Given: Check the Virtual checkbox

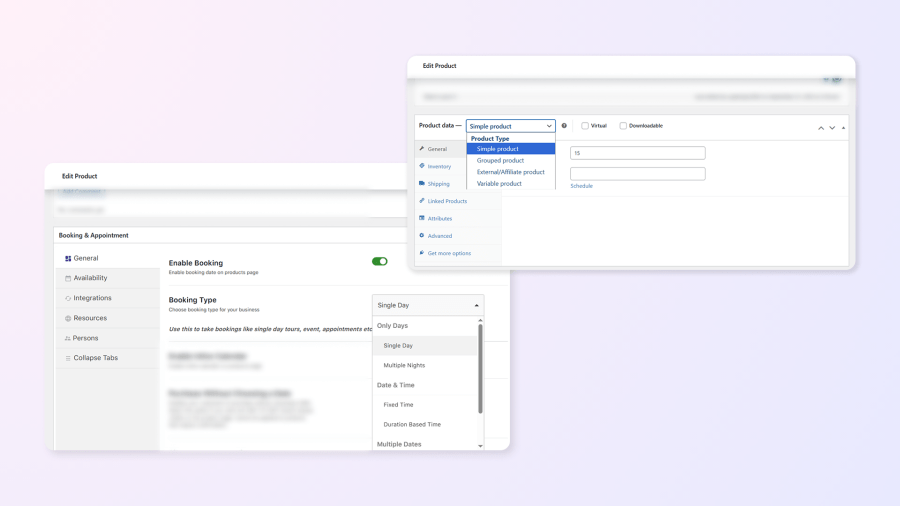Looking at the screenshot, I should click(585, 126).
